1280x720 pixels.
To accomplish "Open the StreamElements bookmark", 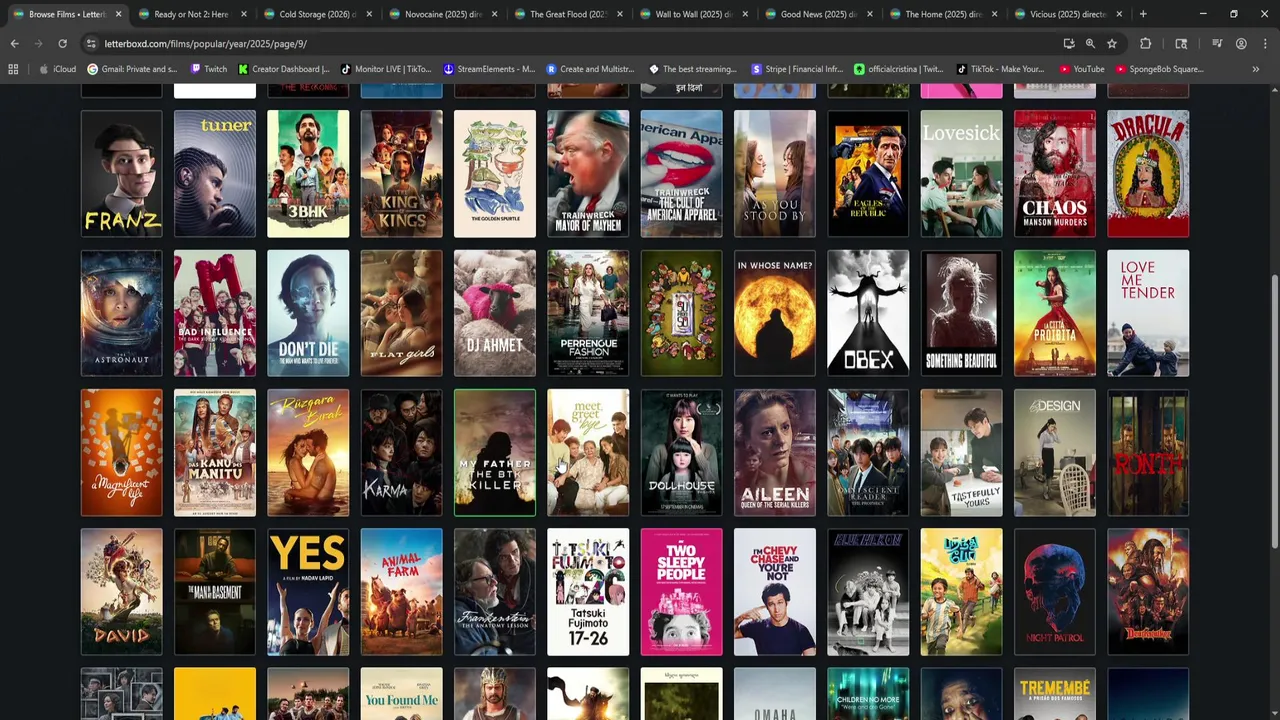I will point(489,69).
